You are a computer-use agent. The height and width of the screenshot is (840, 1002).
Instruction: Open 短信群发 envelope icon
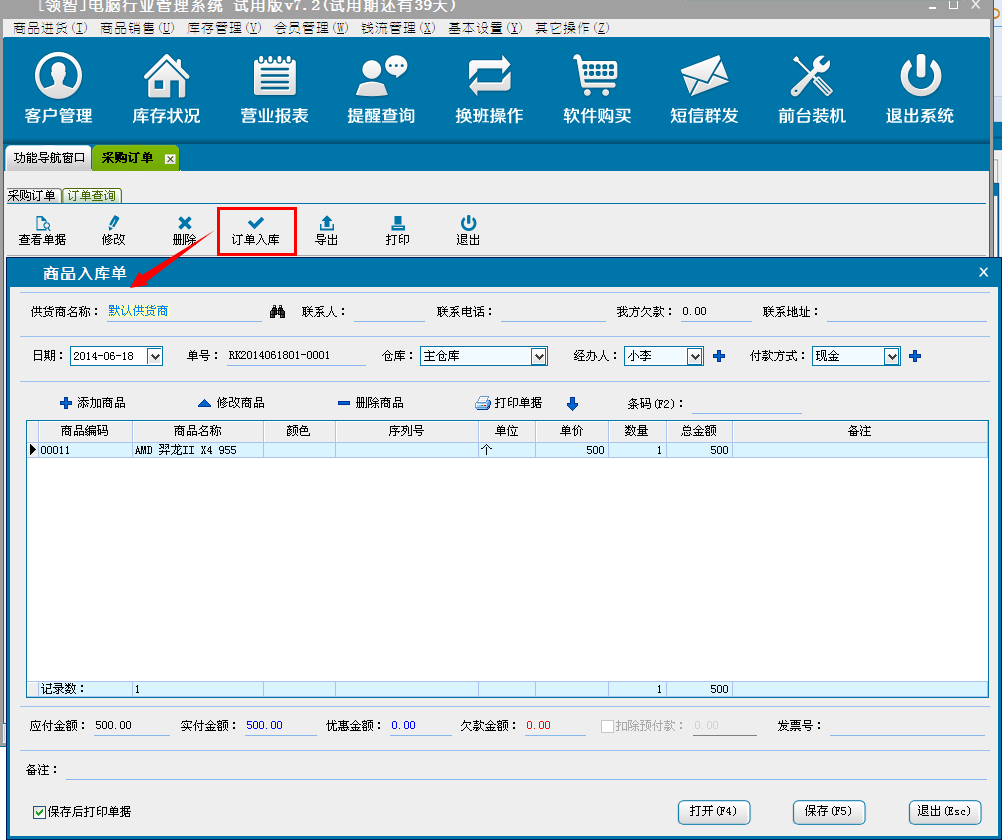[704, 88]
